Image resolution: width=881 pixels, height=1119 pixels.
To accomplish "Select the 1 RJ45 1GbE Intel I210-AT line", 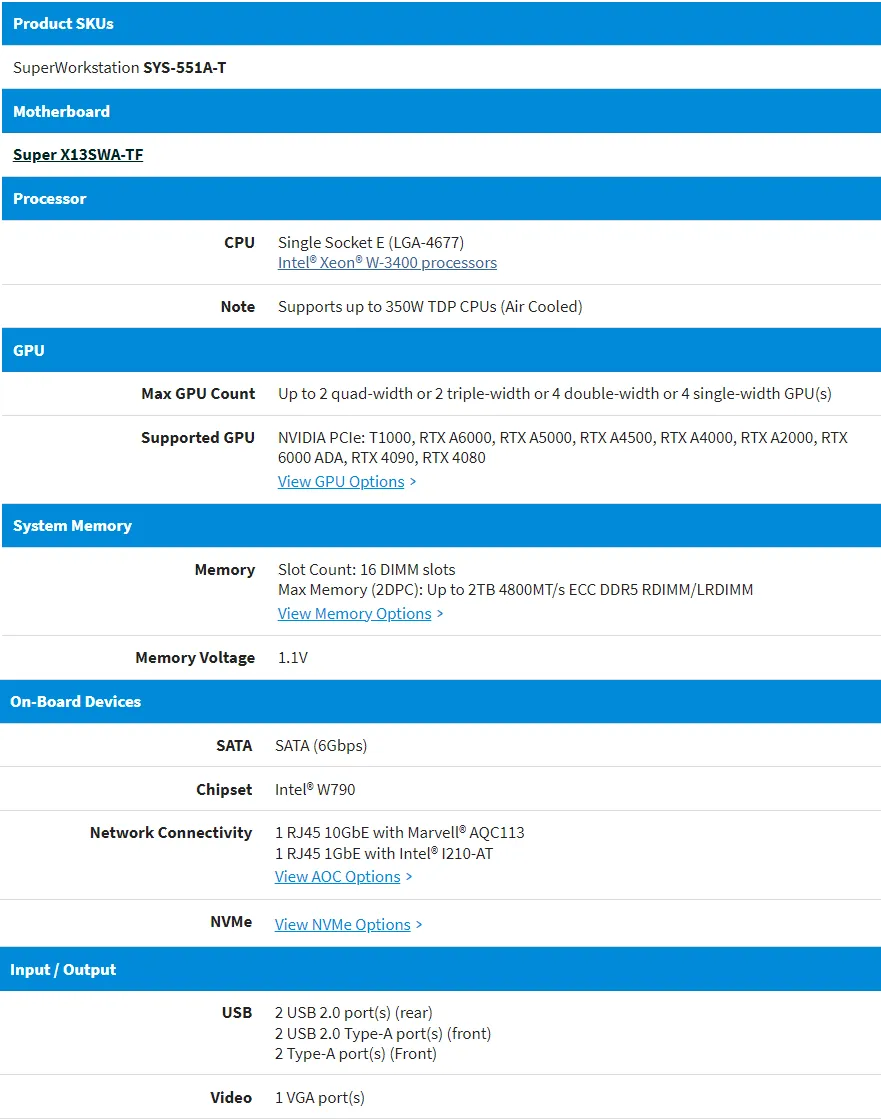I will 384,854.
